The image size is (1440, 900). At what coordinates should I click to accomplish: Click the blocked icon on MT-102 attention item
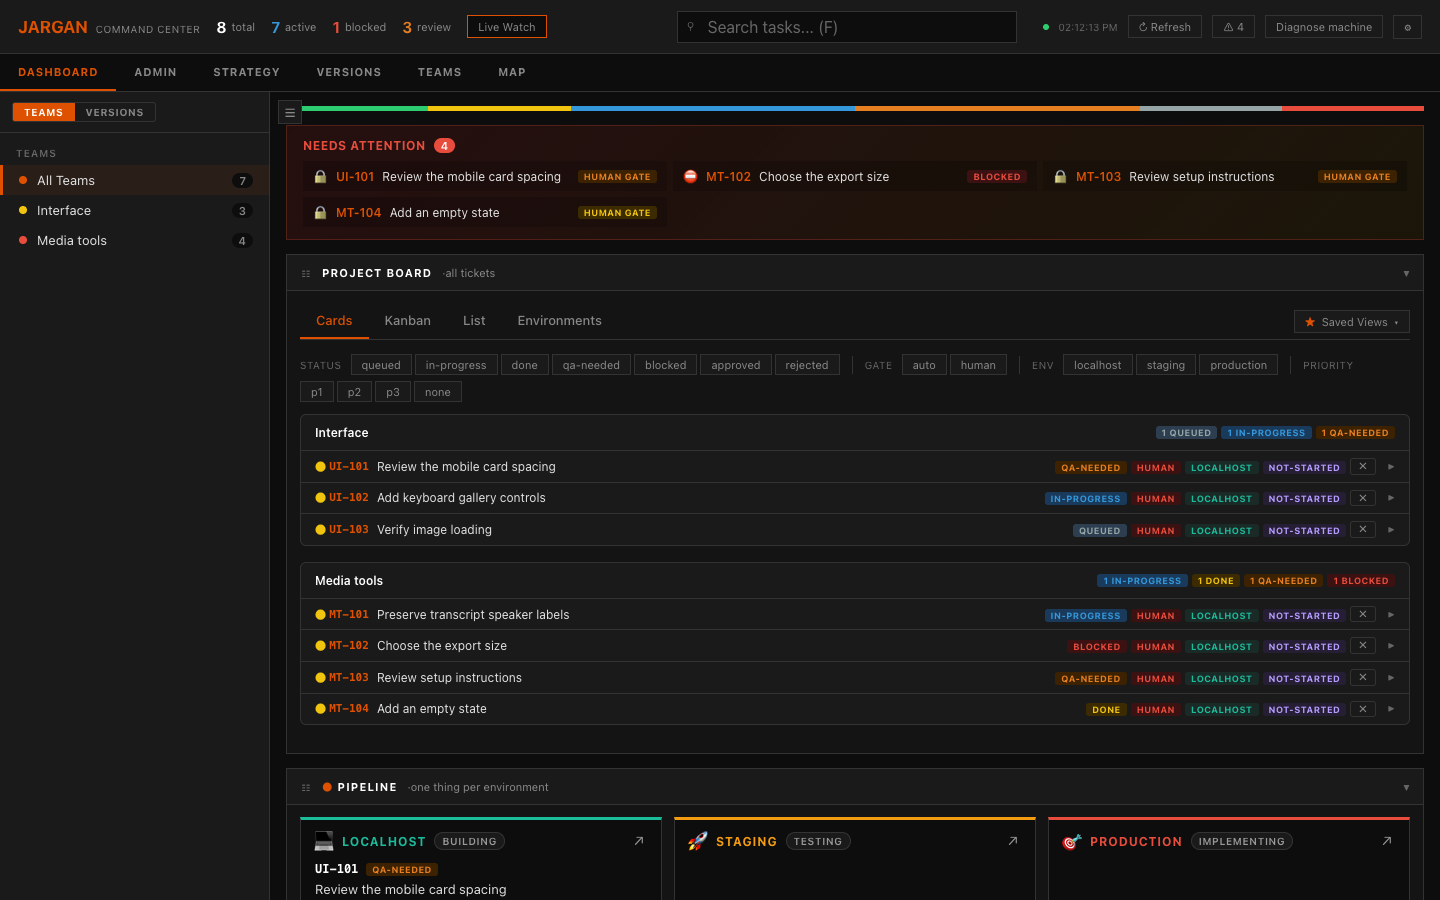tap(690, 177)
